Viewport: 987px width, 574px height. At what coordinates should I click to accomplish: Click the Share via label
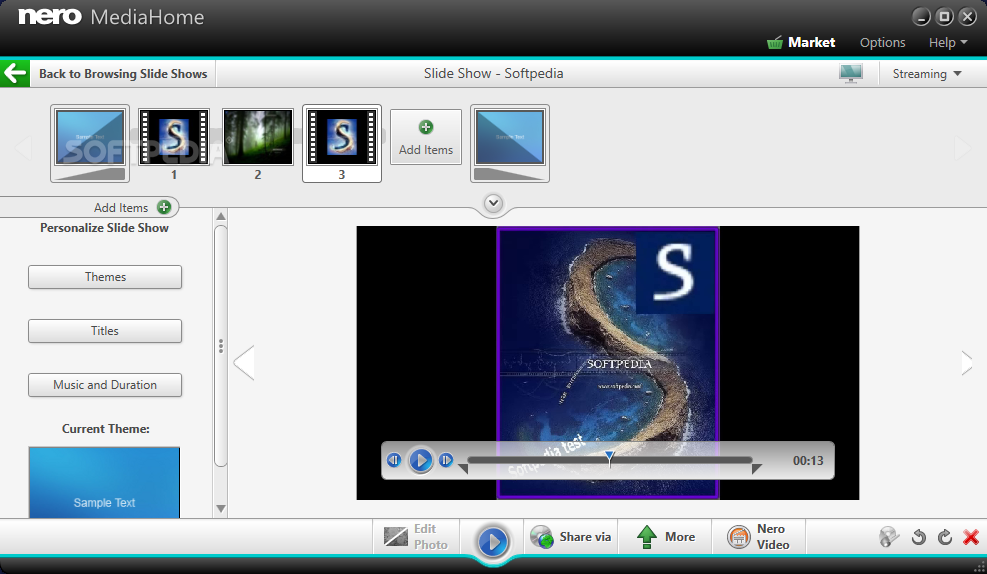pos(585,537)
